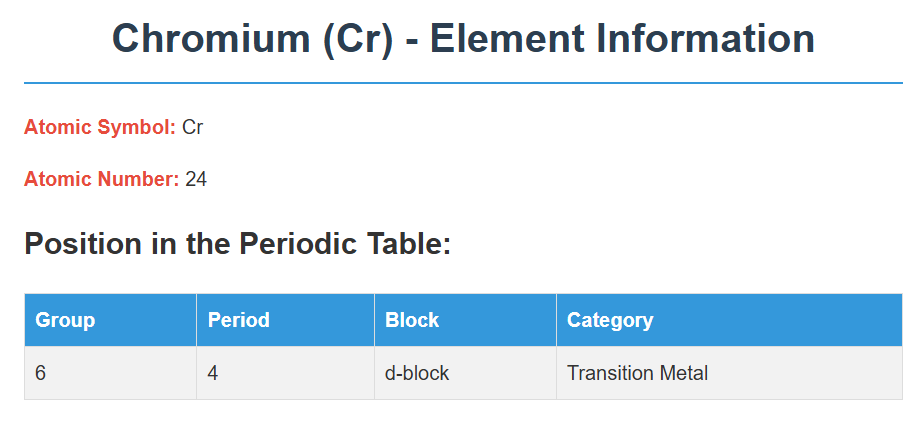912x430 pixels.
Task: Click the red "Atomic Number:" label
Action: [x=101, y=179]
